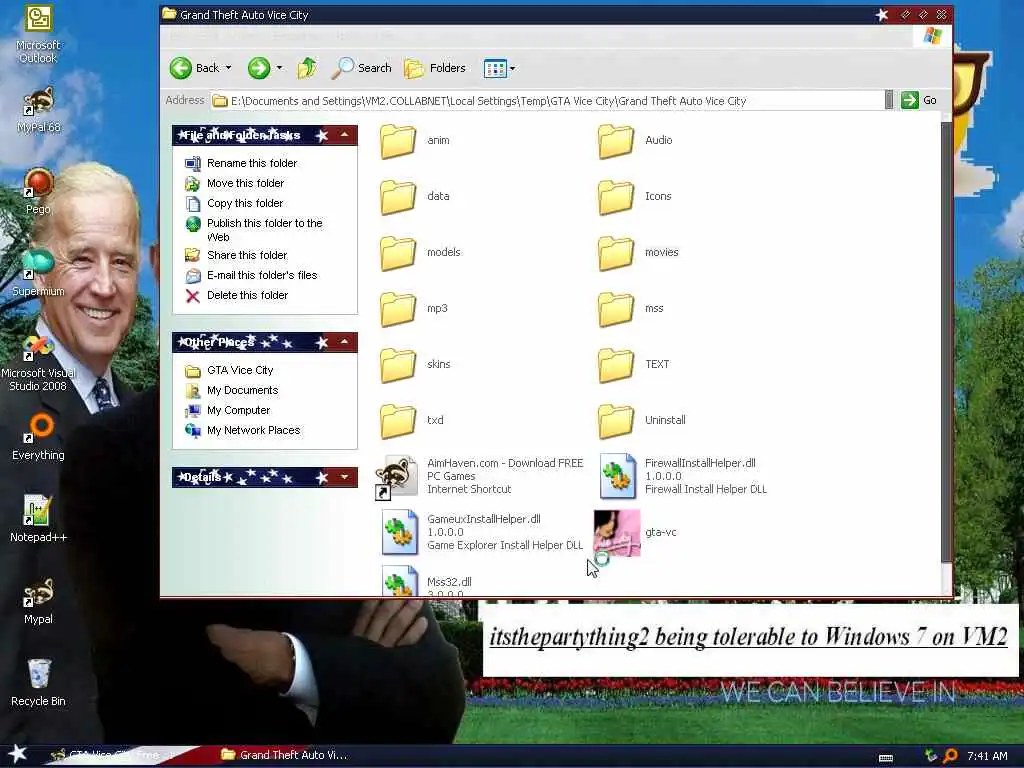Select the models folder
Screen dimensions: 1024x768
pos(420,253)
